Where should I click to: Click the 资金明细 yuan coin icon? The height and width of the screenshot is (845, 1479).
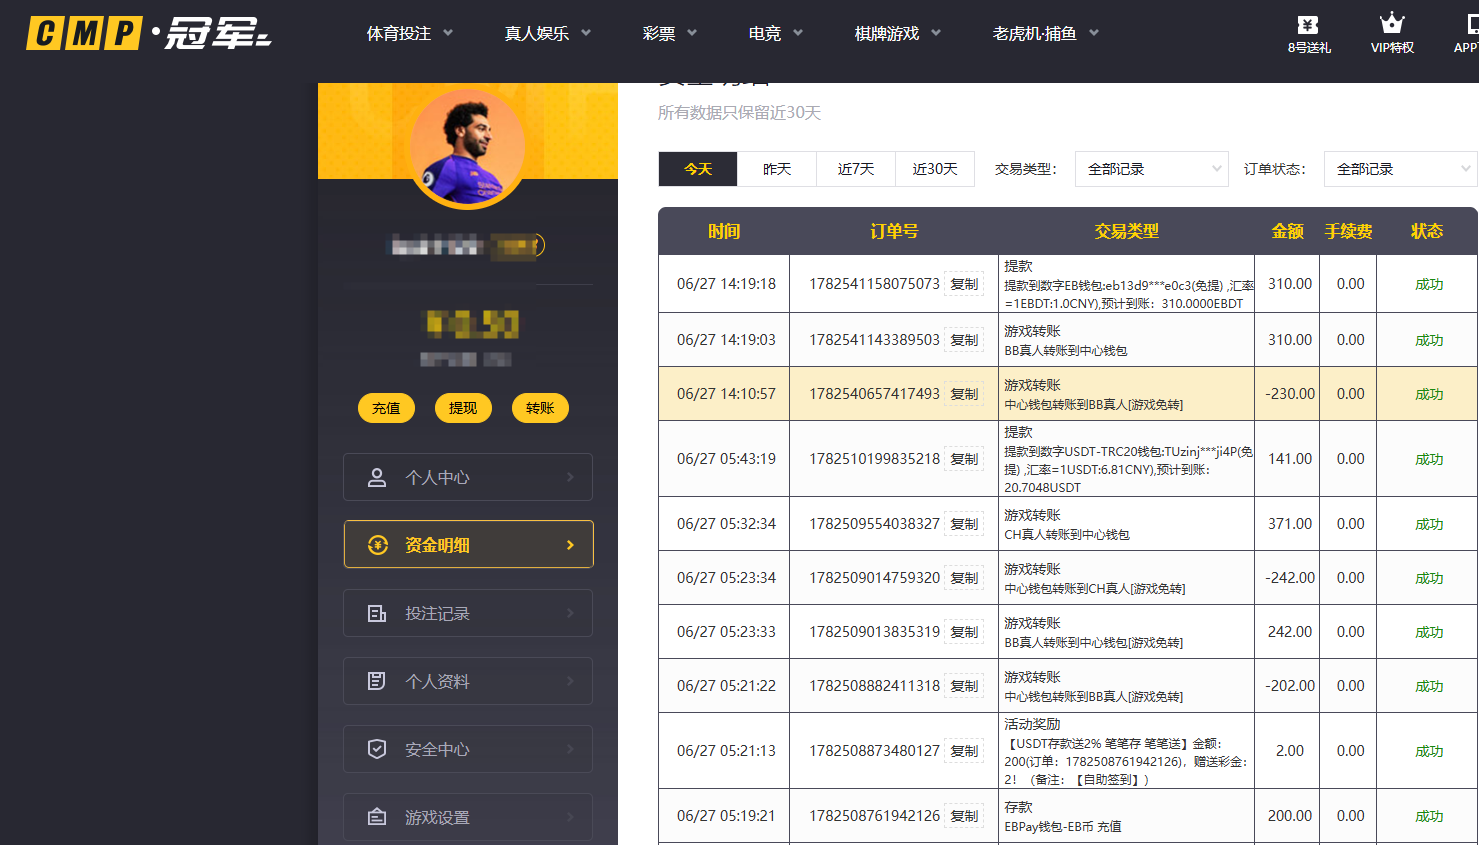pyautogui.click(x=377, y=545)
